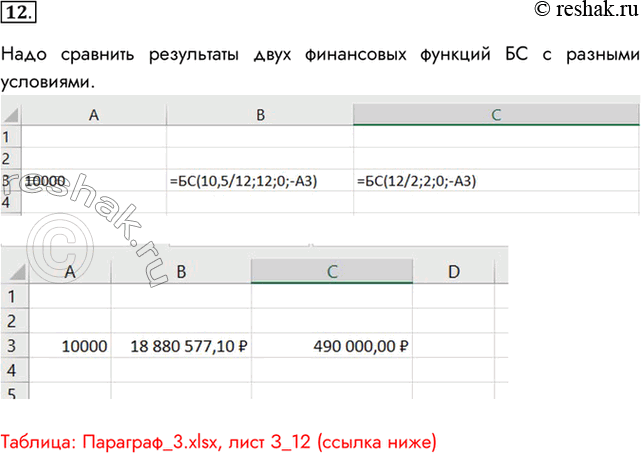Click cell with formula =БС(10,5/12;12;0;-A3)

260,181
